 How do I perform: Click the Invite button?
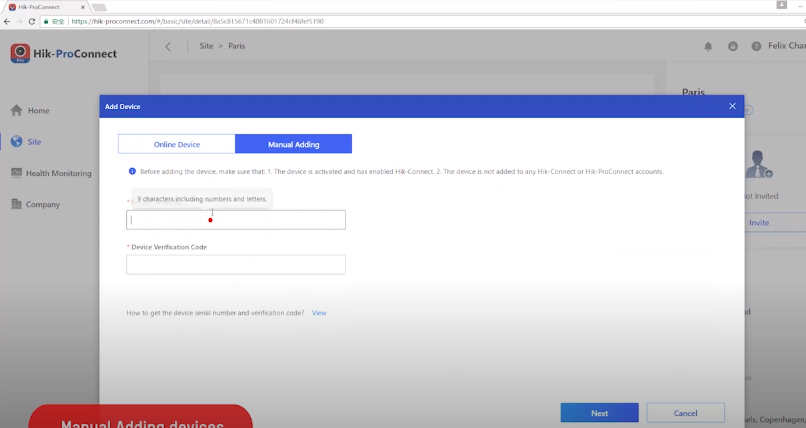click(x=759, y=222)
